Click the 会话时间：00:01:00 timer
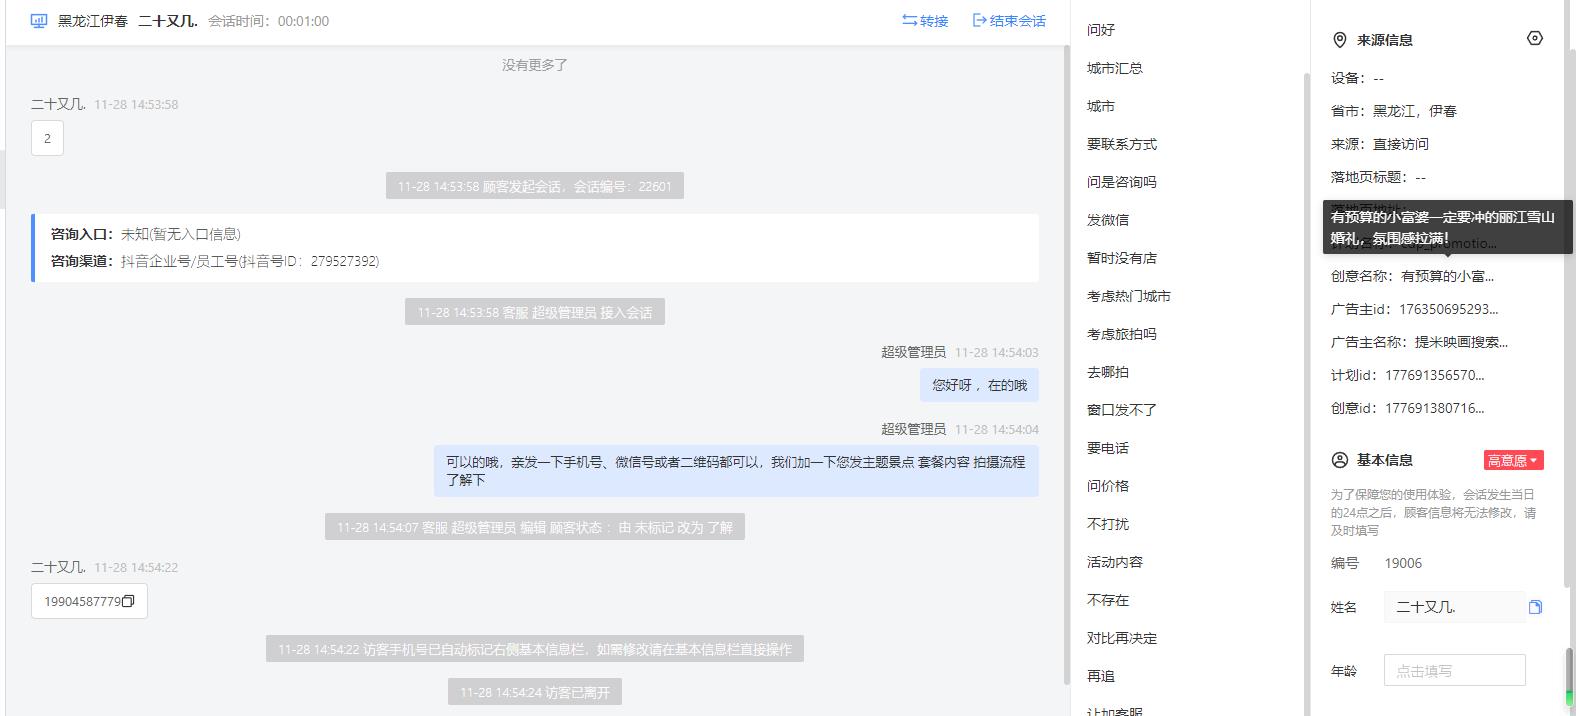 click(268, 20)
